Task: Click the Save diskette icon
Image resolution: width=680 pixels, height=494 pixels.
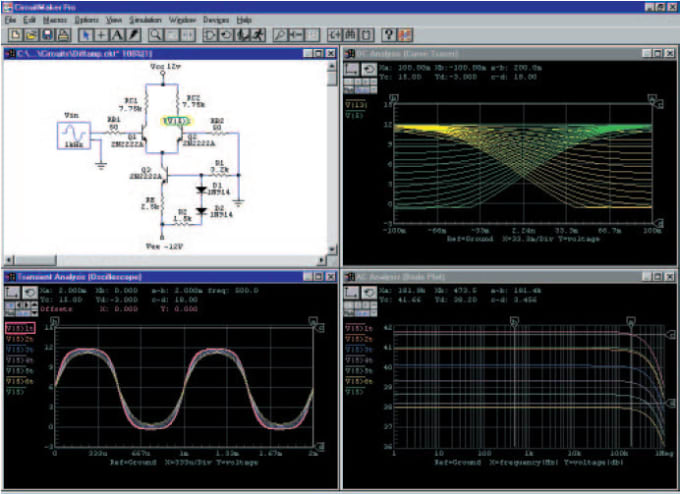Action: click(47, 35)
